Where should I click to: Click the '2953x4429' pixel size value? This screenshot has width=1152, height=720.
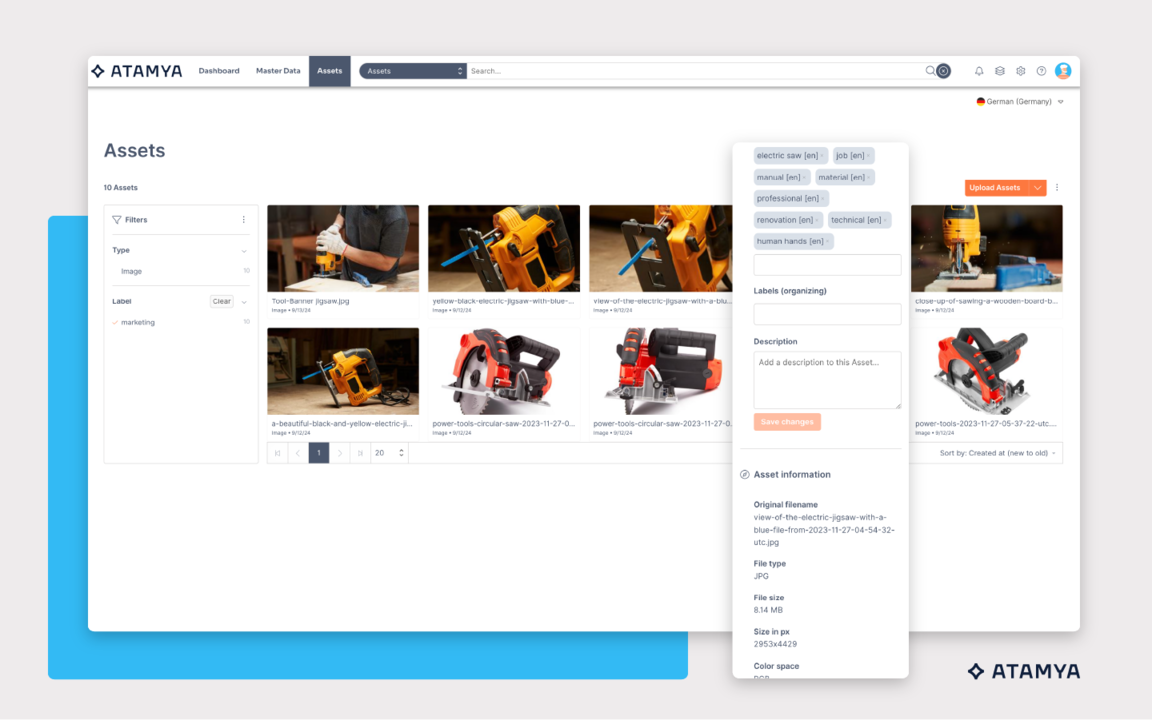point(775,644)
